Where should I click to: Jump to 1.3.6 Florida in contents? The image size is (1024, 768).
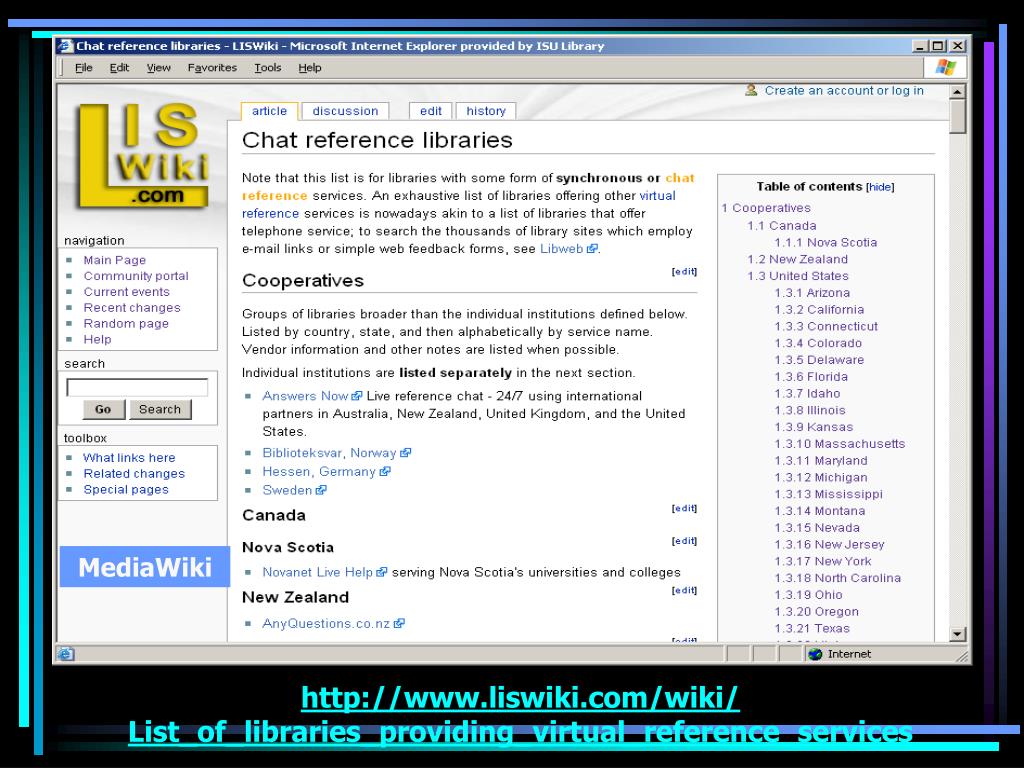pos(811,377)
